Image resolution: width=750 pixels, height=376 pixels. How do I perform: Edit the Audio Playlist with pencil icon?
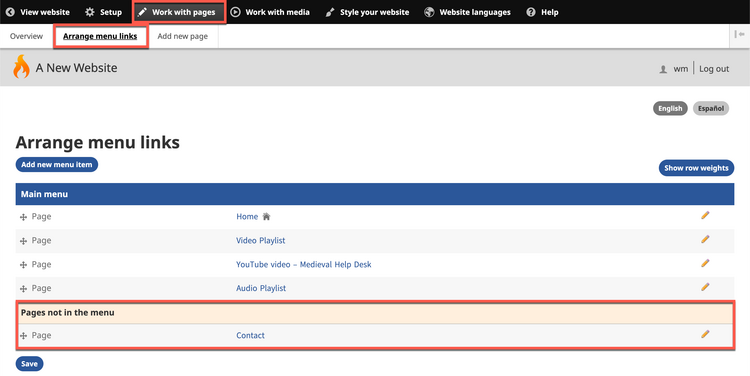click(705, 288)
